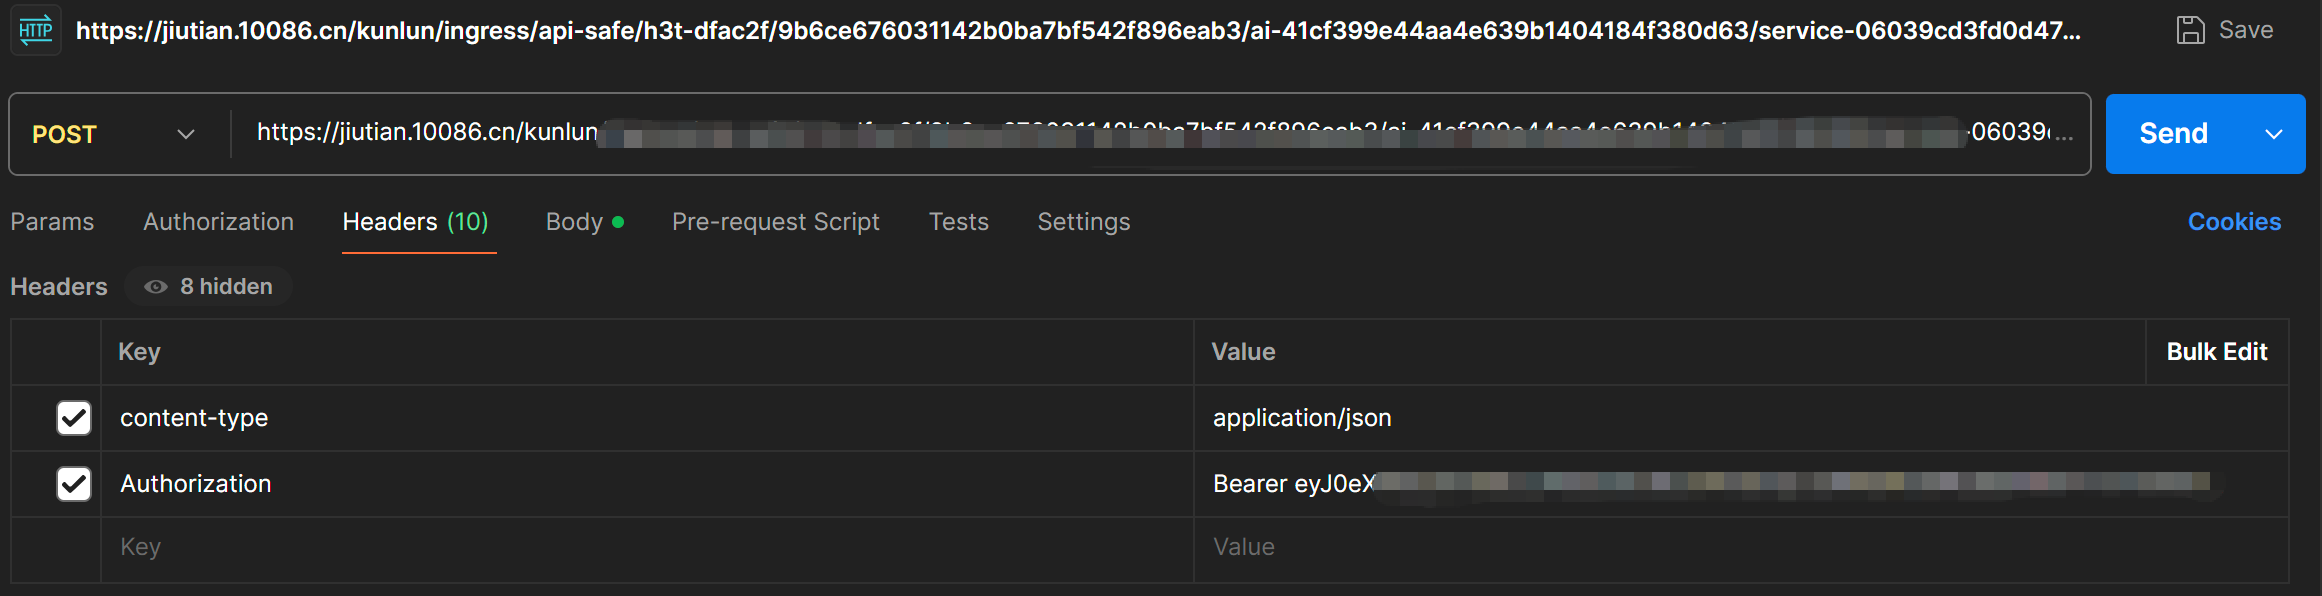The width and height of the screenshot is (2322, 596).
Task: Open the Cookies panel
Action: coord(2234,221)
